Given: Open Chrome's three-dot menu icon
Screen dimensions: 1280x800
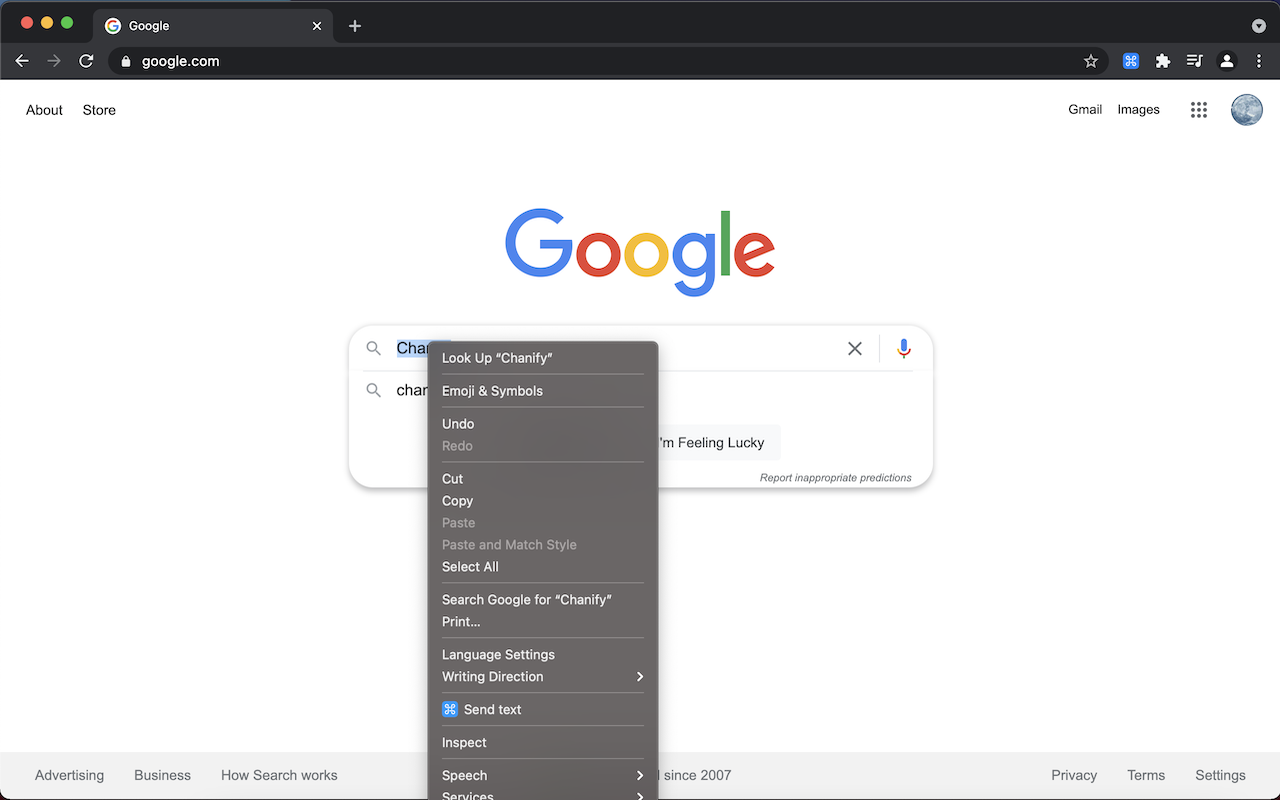Looking at the screenshot, I should click(x=1259, y=61).
